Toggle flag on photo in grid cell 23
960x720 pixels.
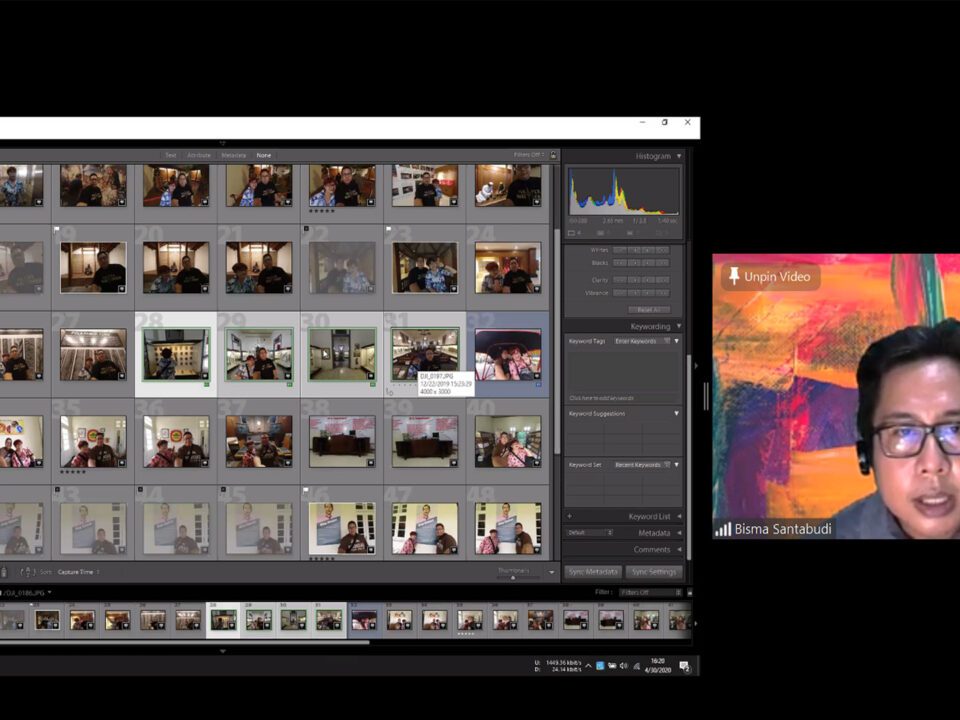[389, 229]
